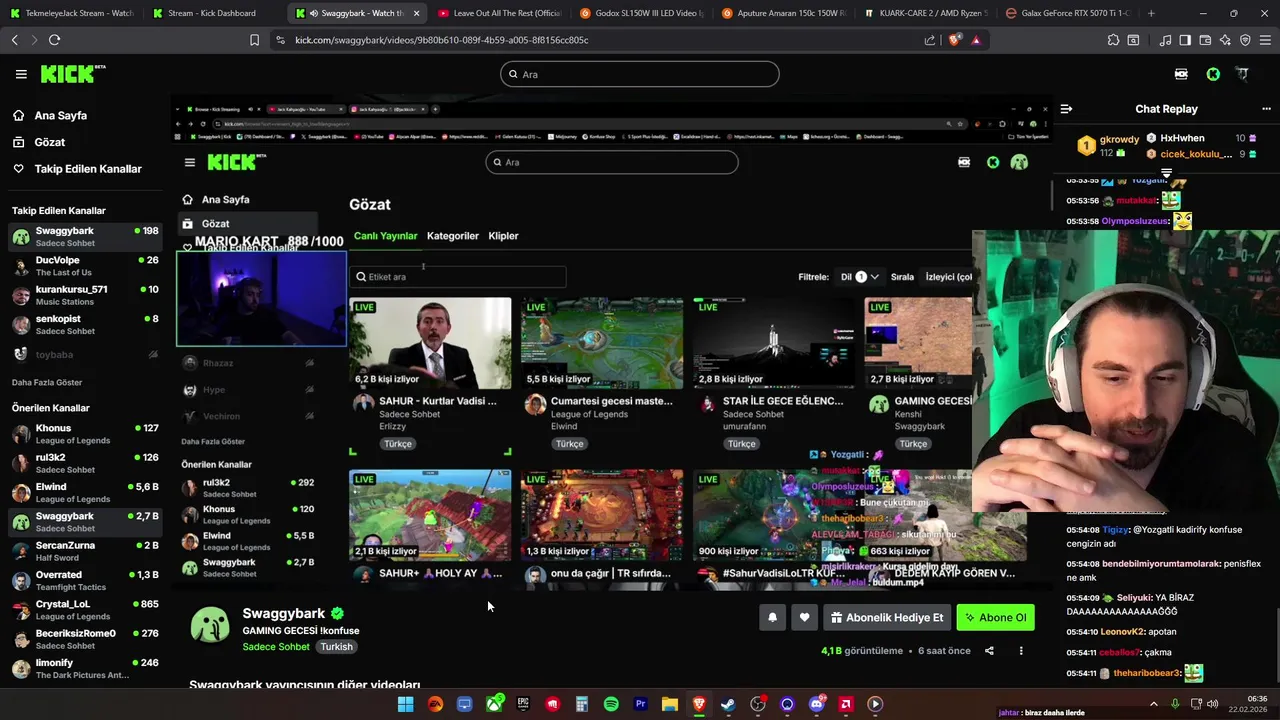The height and width of the screenshot is (720, 1280).
Task: Open the browser extensions puzzle icon
Action: coord(1113,40)
